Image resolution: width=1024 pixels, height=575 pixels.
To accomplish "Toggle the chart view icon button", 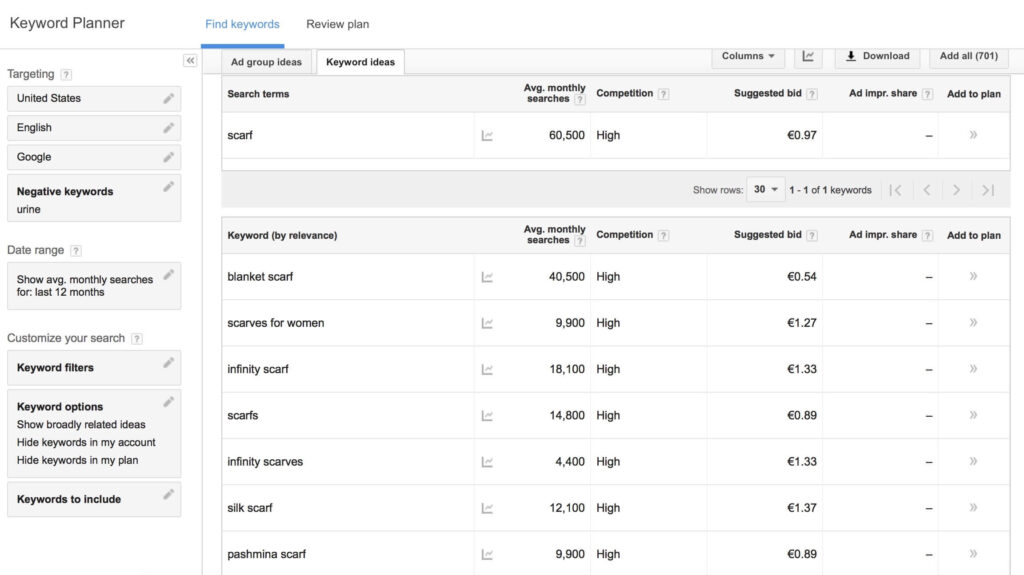I will coord(808,56).
